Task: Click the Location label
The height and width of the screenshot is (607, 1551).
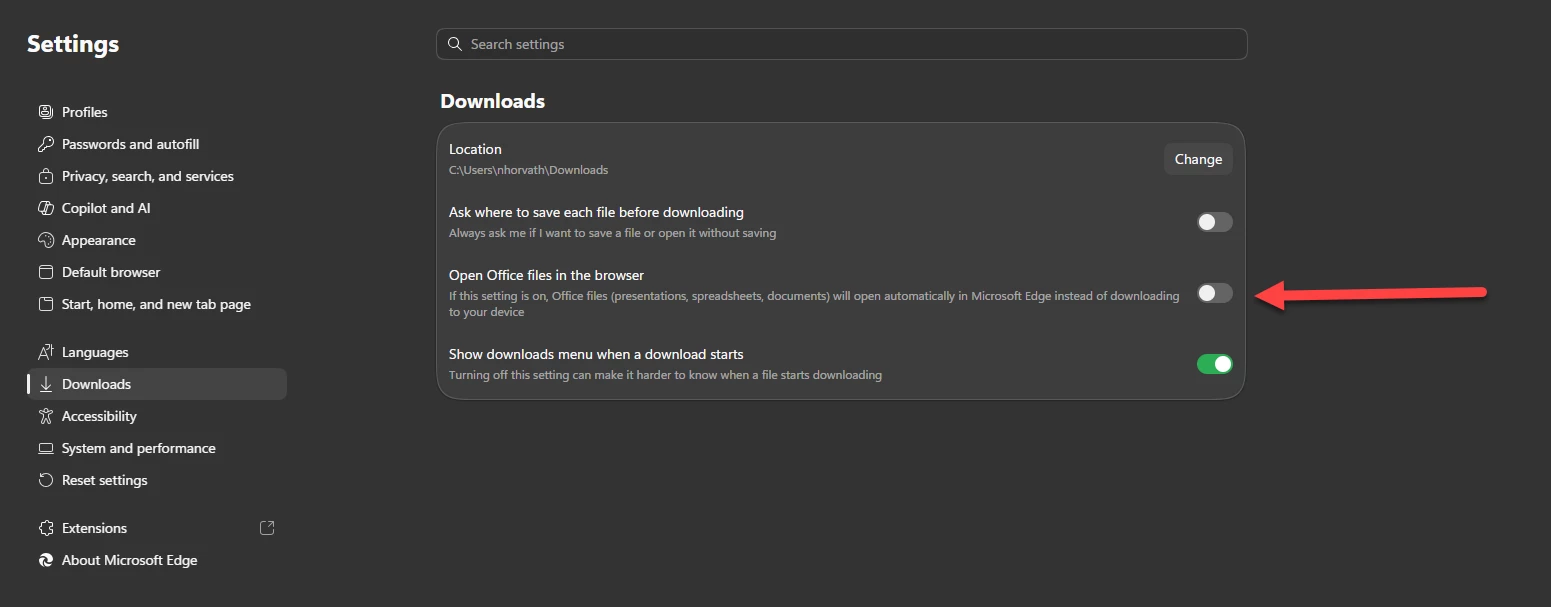Action: point(475,149)
